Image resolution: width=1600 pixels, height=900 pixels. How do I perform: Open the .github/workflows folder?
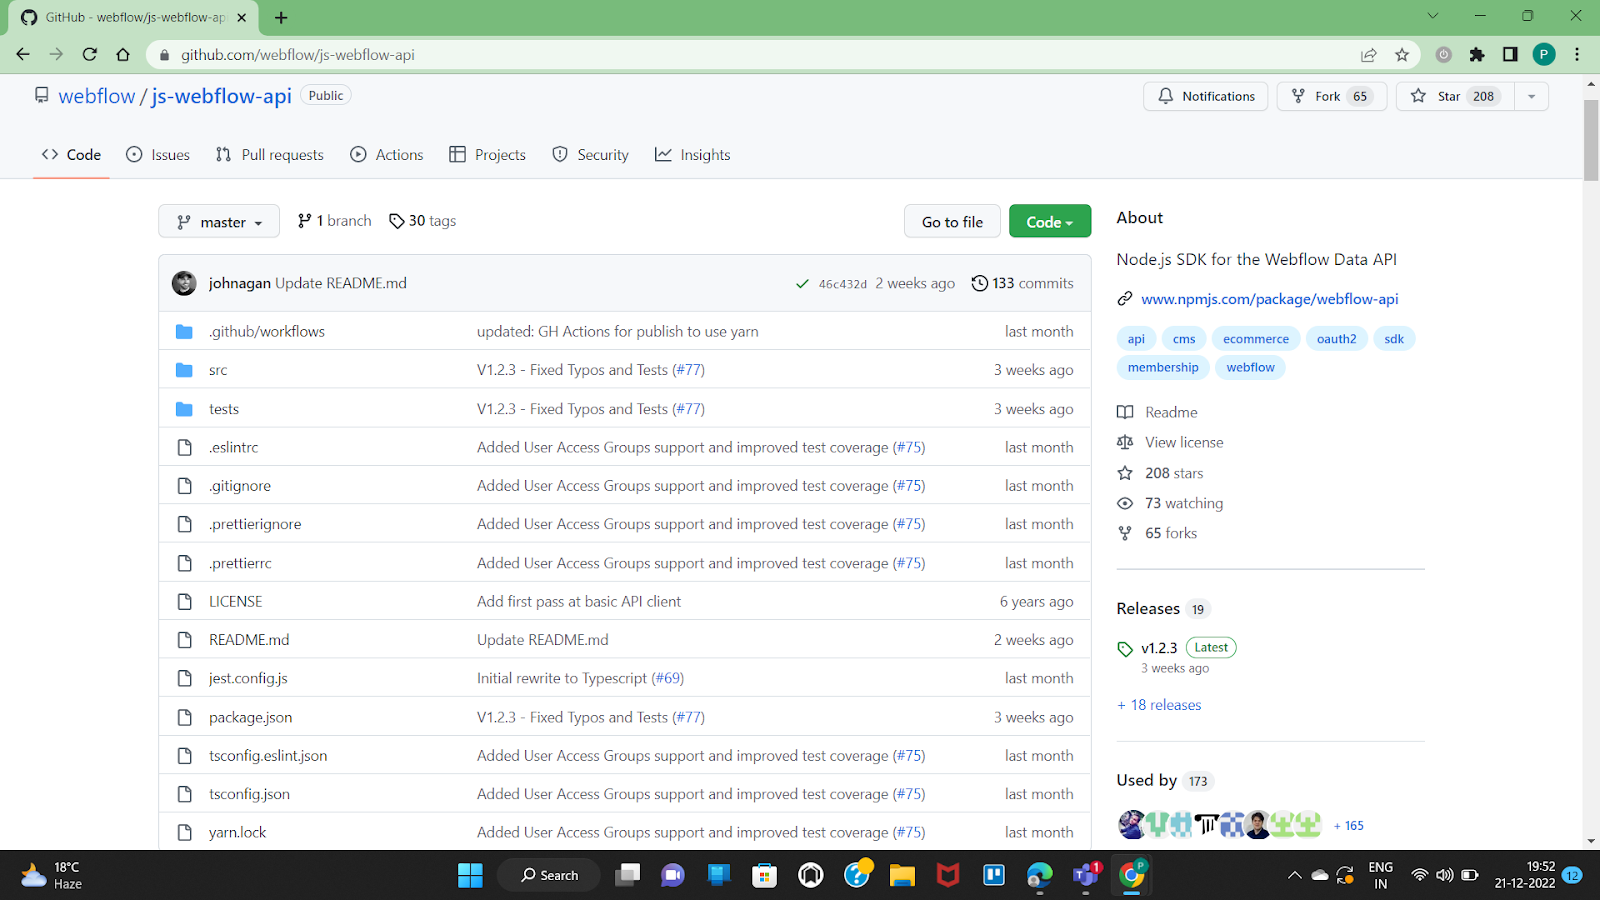(x=267, y=331)
